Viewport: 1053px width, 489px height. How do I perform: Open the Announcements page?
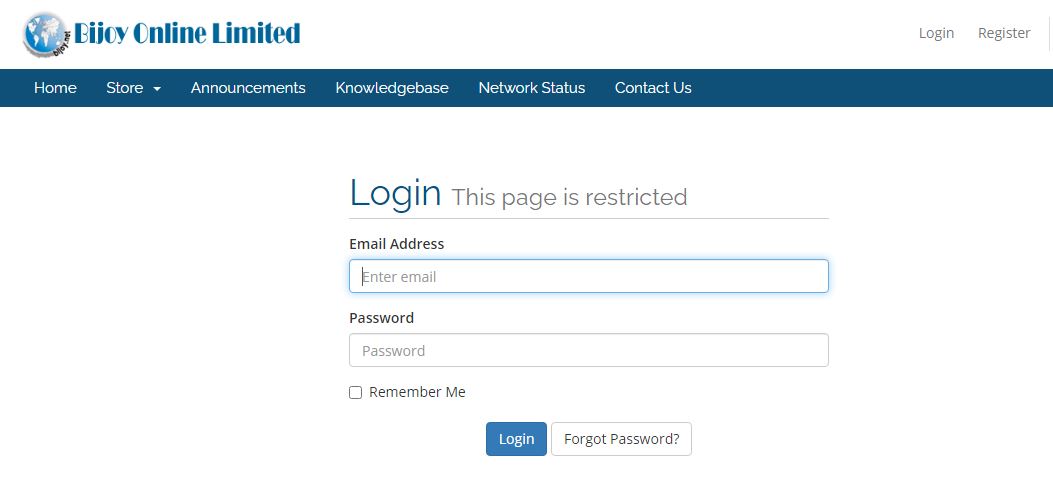(x=248, y=88)
